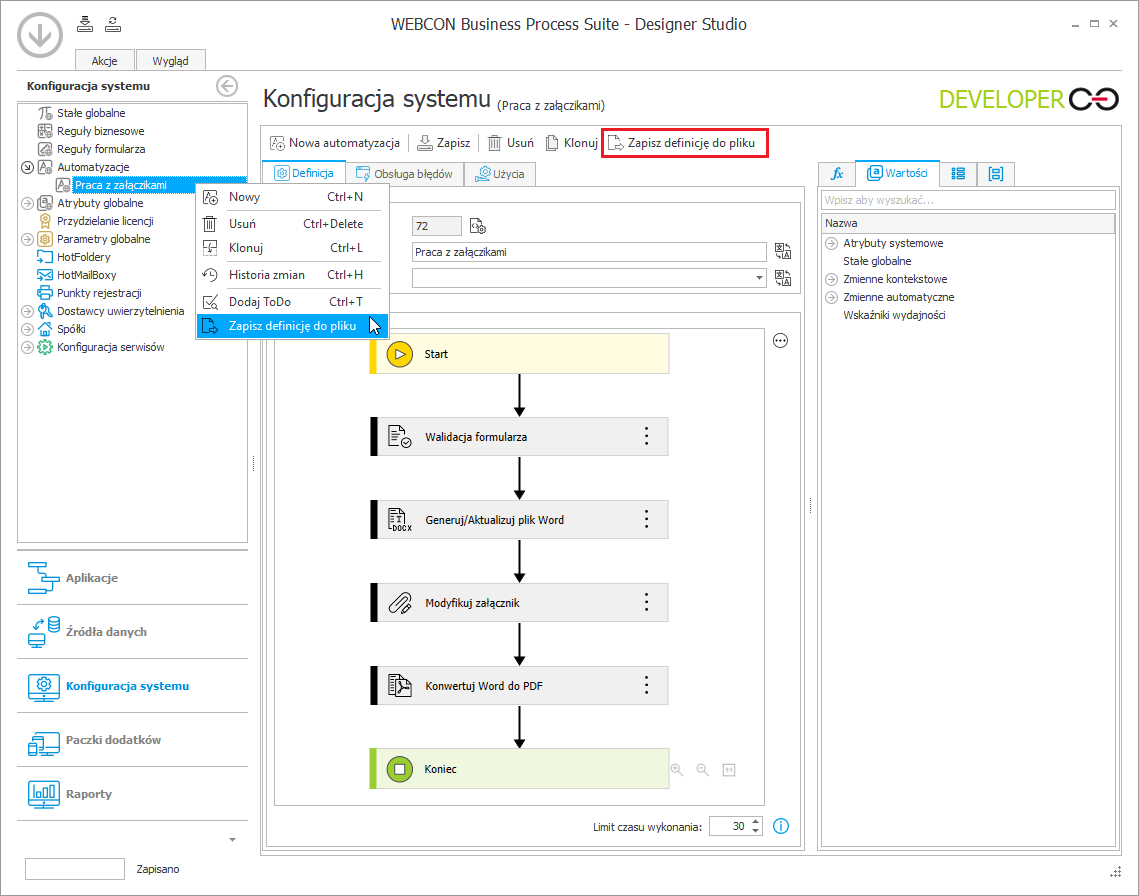Click the zoom in magnifier icon
The height and width of the screenshot is (896, 1139).
[x=676, y=770]
